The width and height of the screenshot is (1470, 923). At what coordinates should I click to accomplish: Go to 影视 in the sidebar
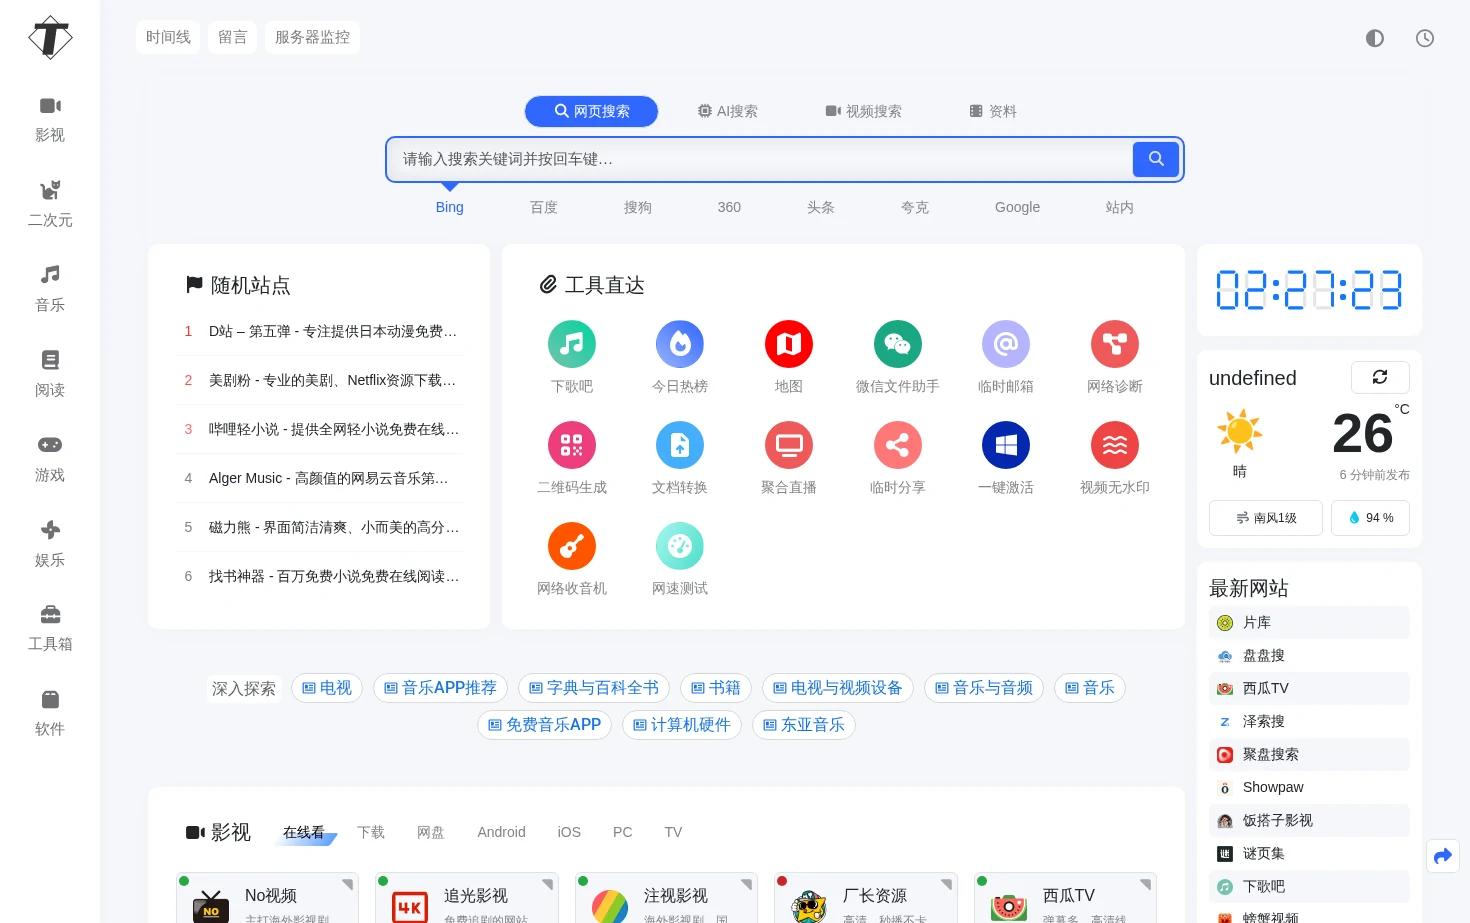coord(50,120)
